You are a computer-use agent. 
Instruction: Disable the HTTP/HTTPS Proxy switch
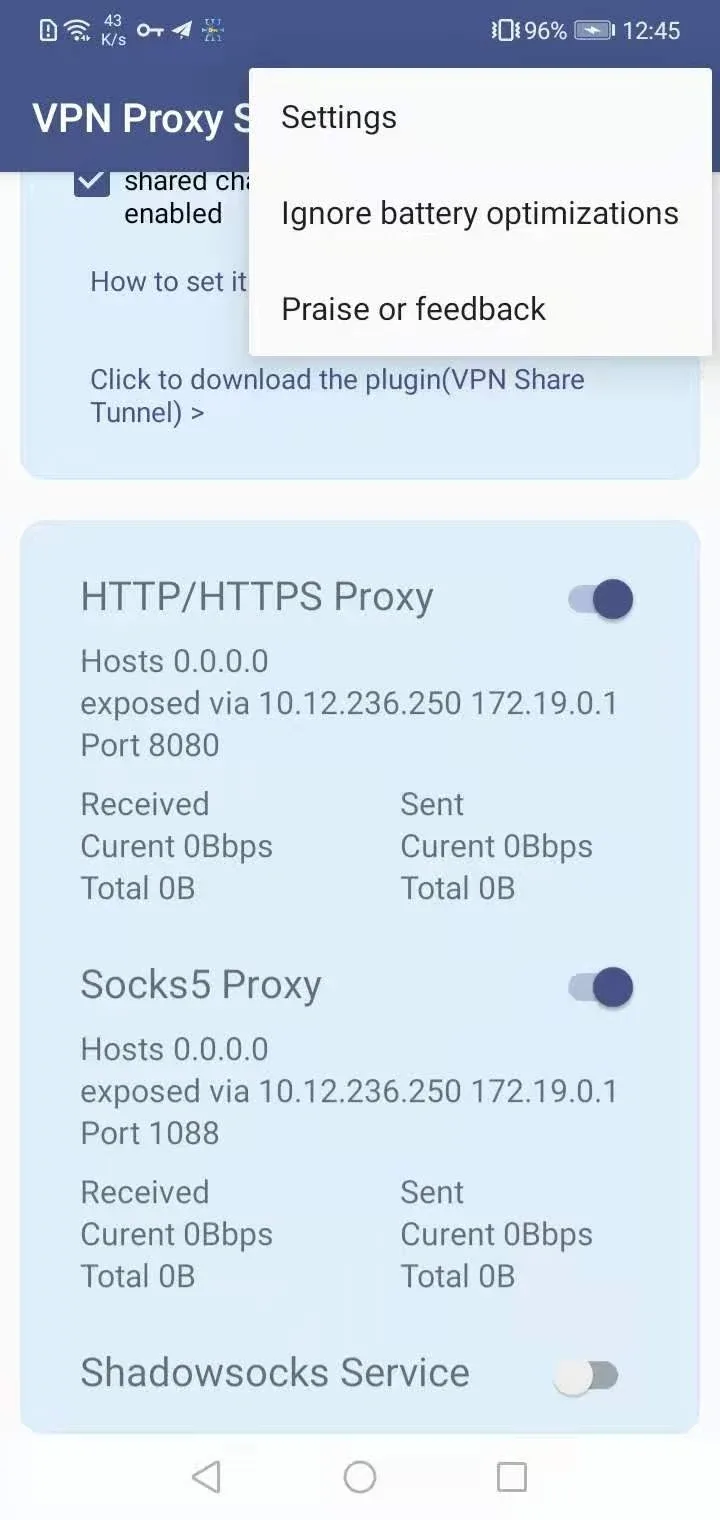pos(602,599)
